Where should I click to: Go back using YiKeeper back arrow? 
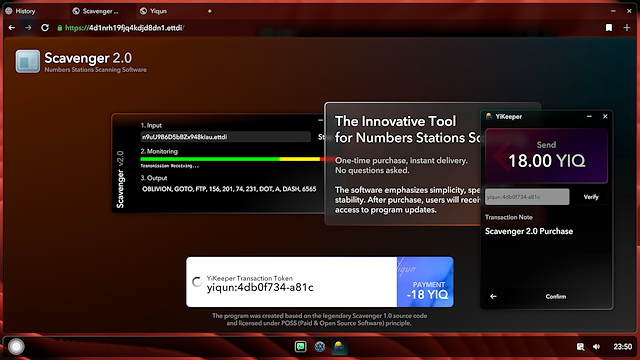click(493, 296)
